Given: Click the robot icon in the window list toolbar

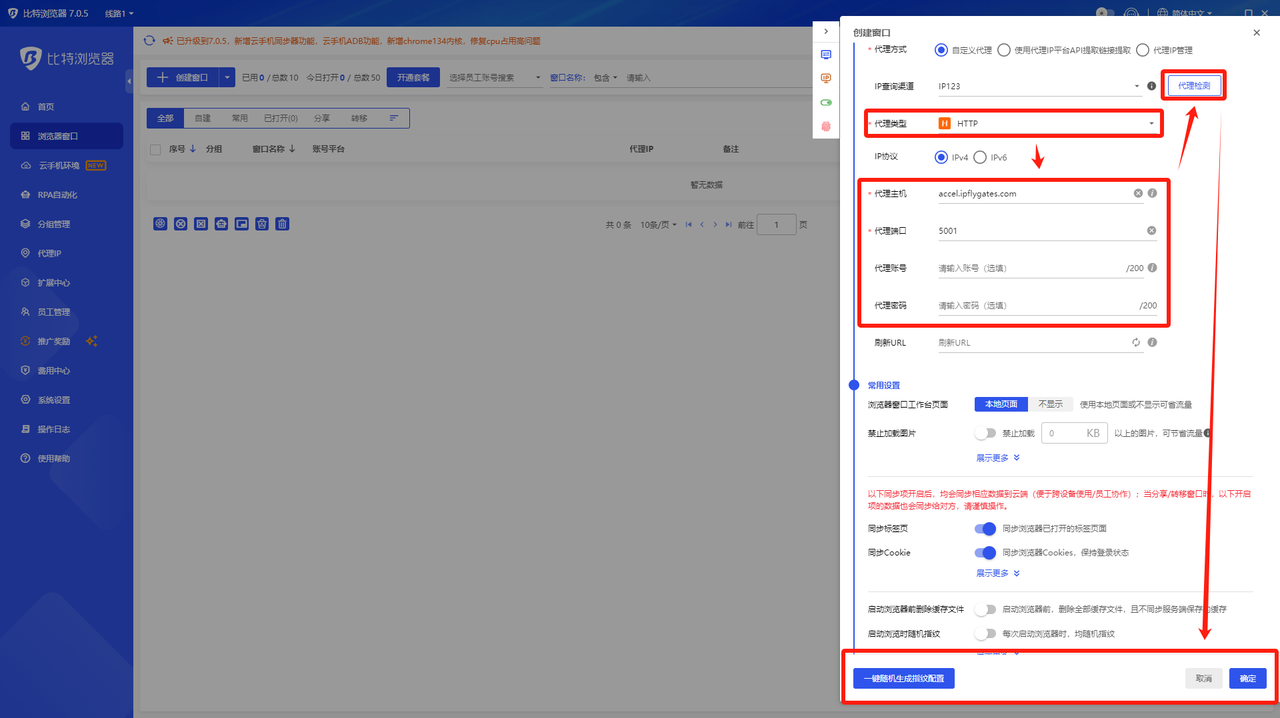Looking at the screenshot, I should (221, 224).
